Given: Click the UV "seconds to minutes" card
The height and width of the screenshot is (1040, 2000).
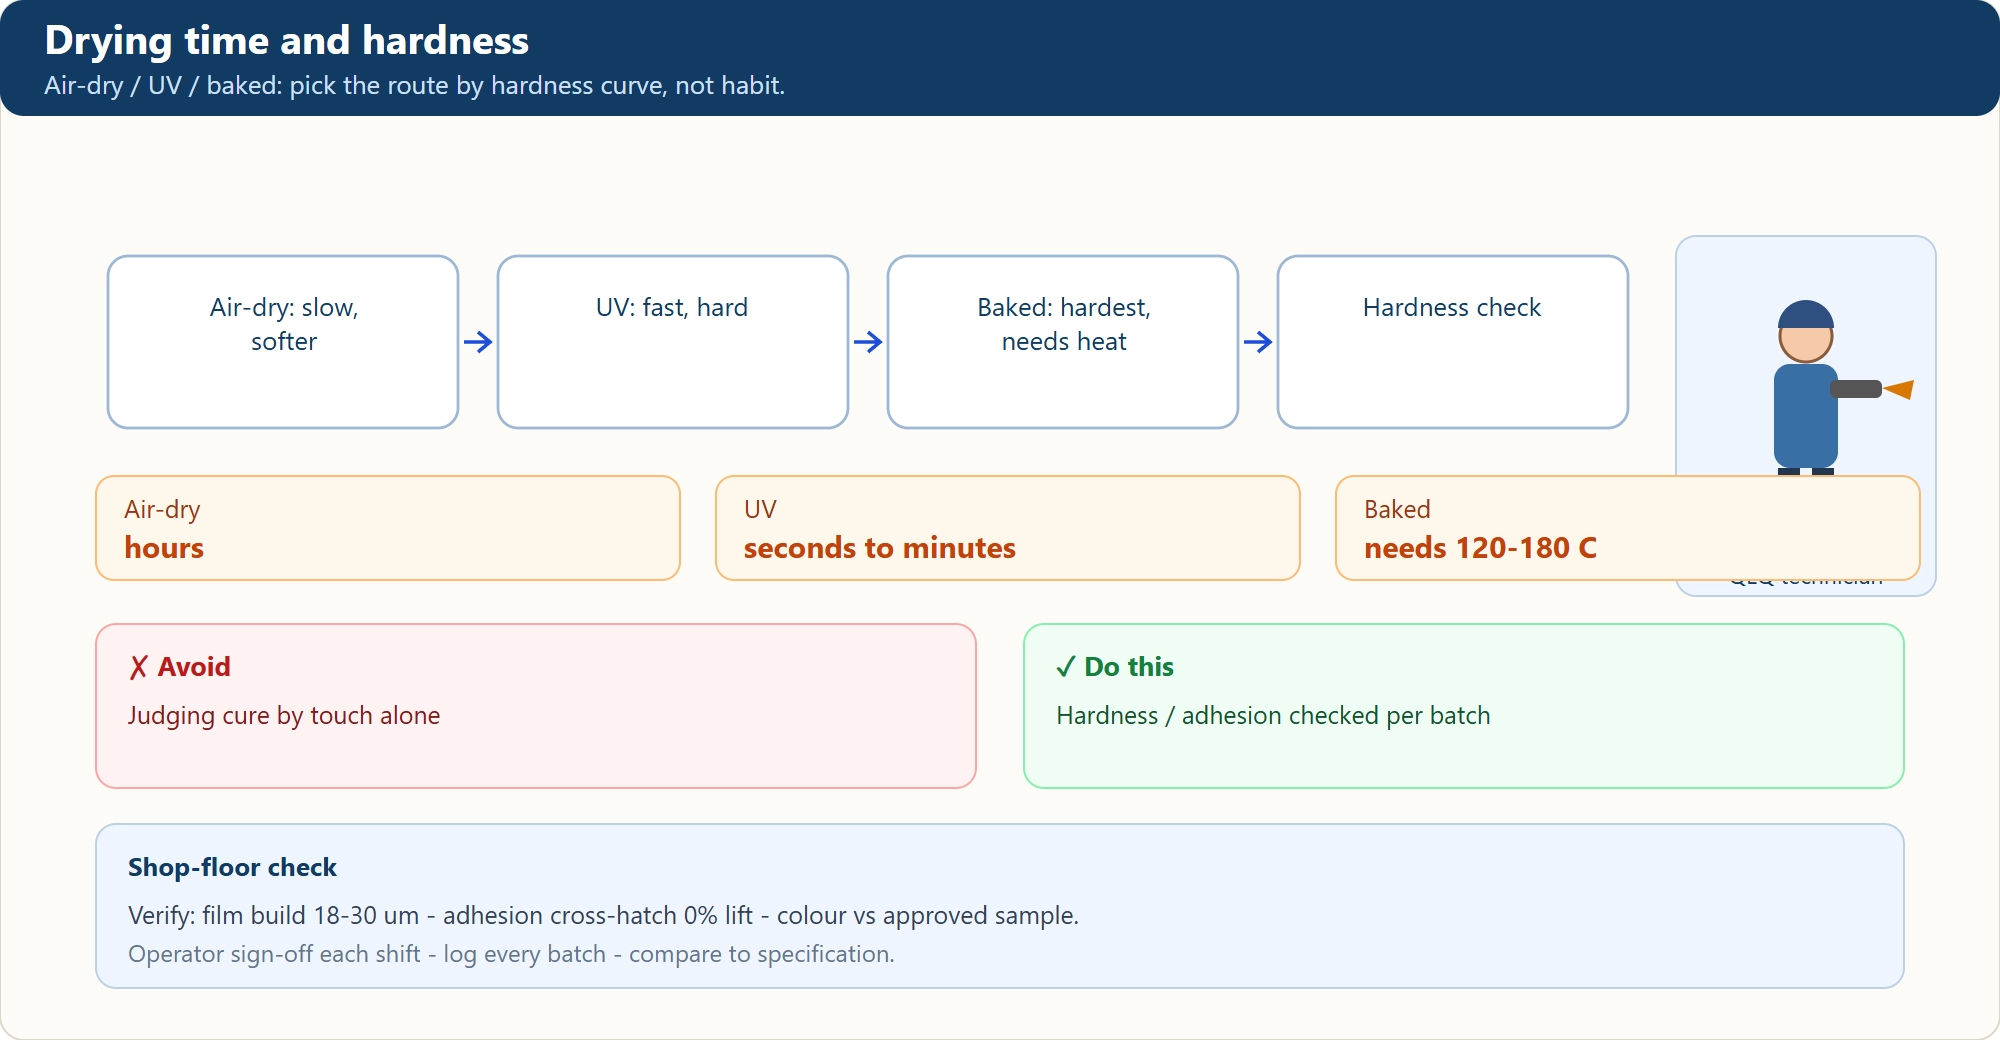Looking at the screenshot, I should (x=1008, y=528).
